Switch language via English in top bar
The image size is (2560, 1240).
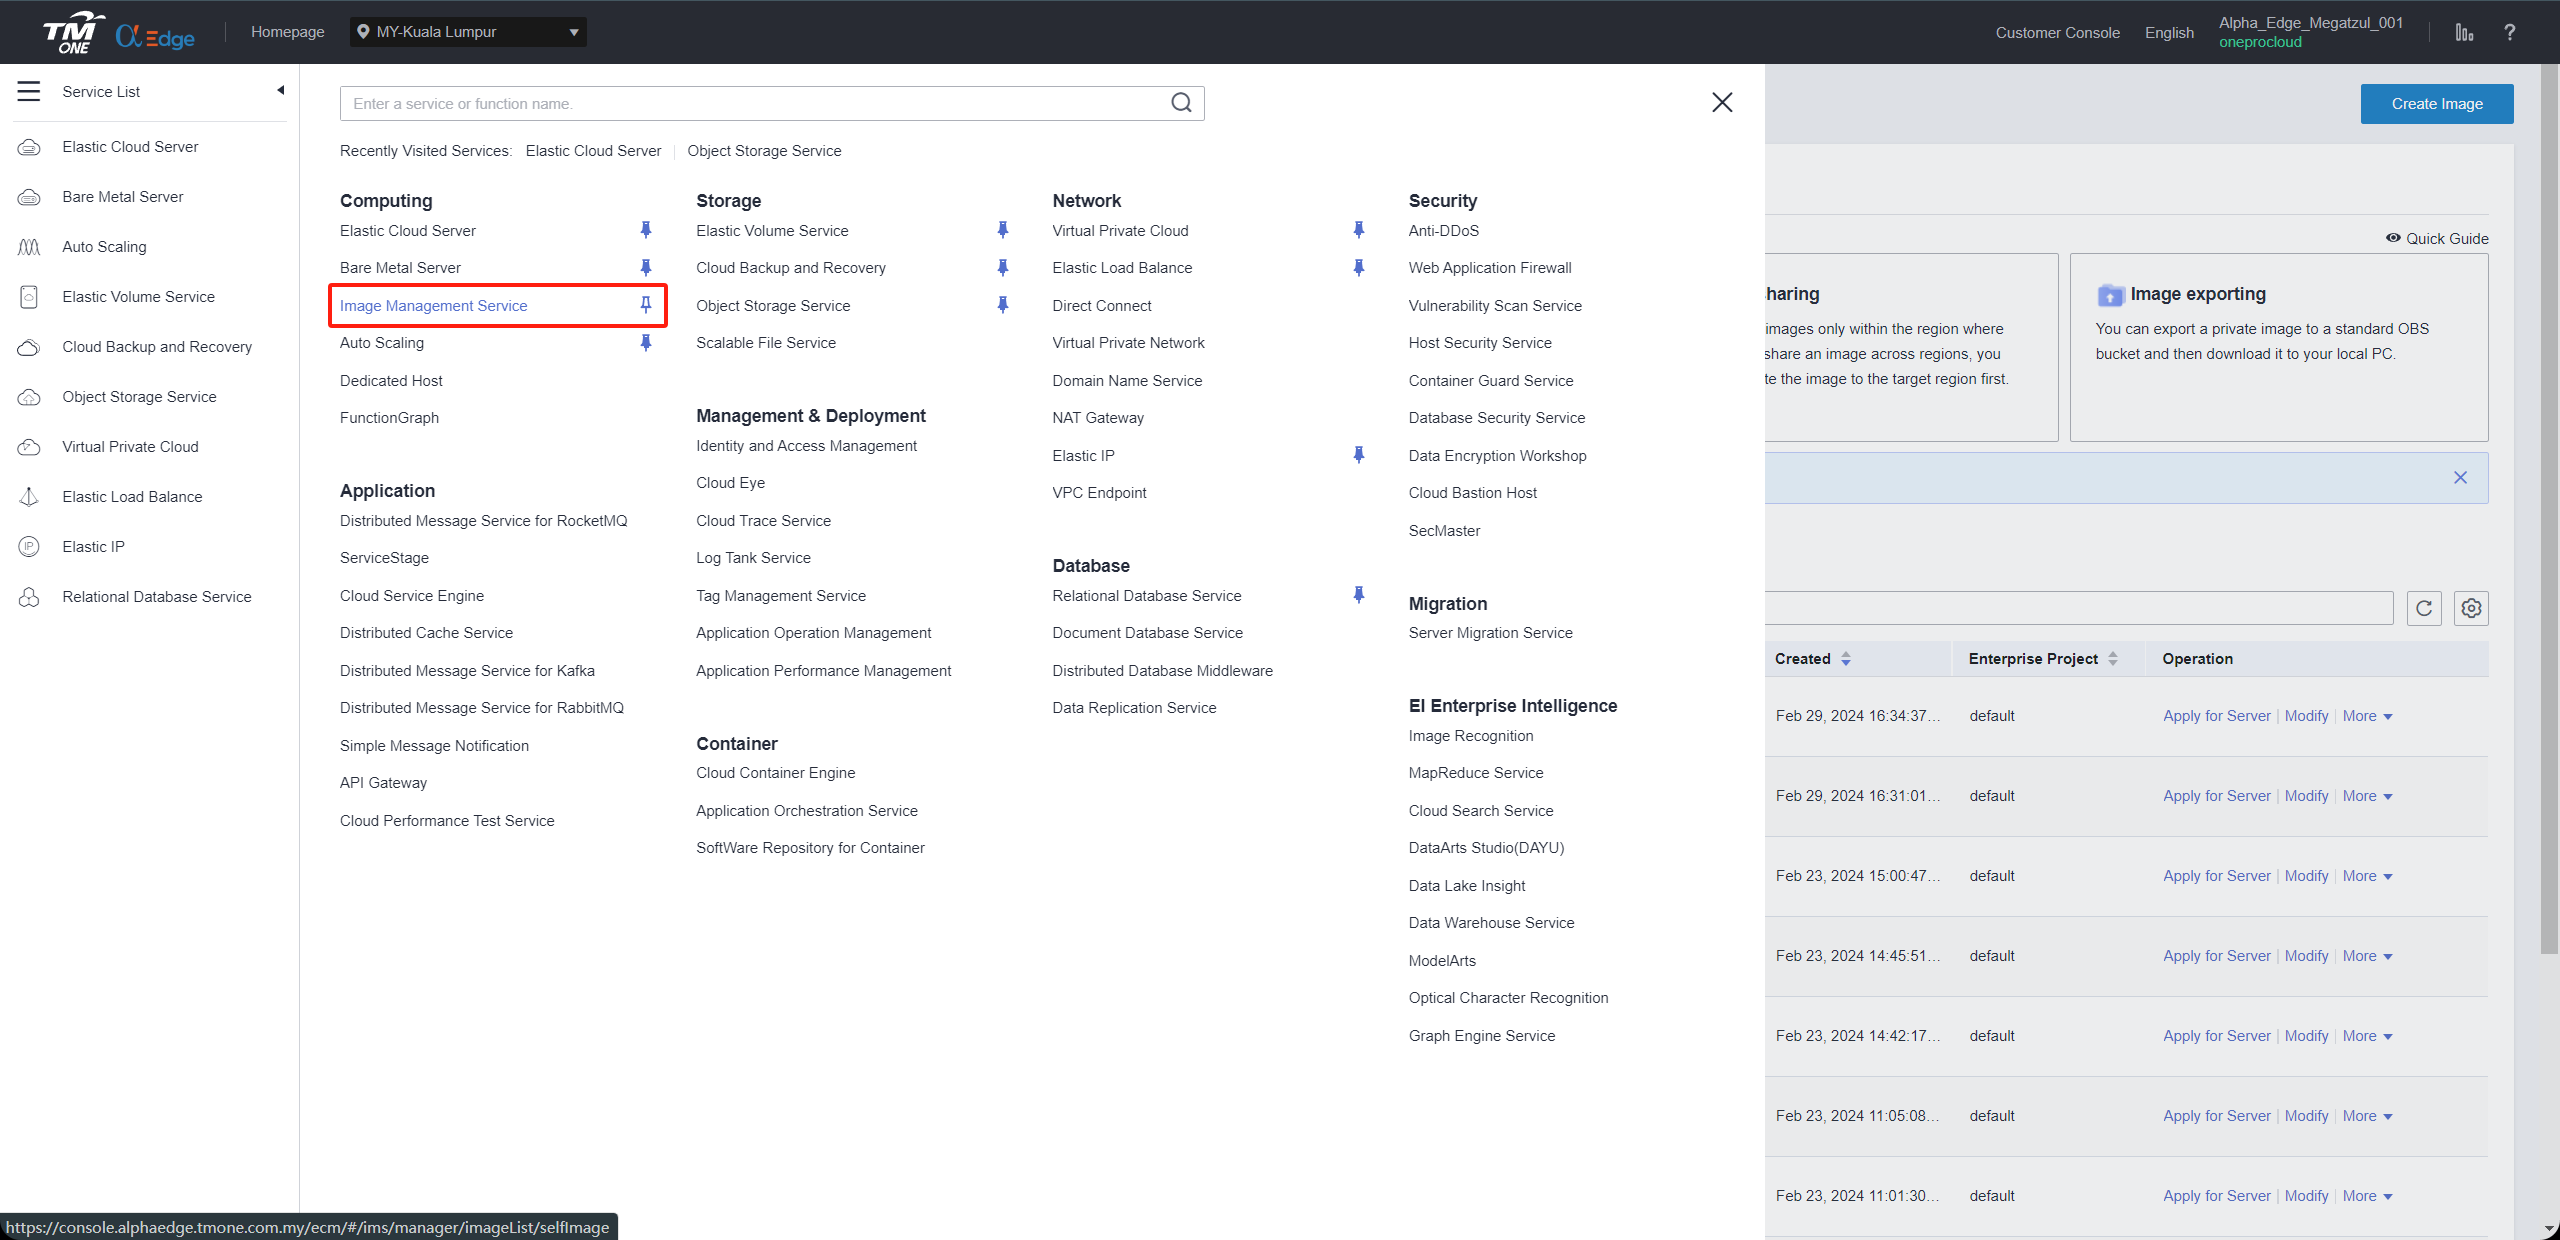click(2169, 33)
